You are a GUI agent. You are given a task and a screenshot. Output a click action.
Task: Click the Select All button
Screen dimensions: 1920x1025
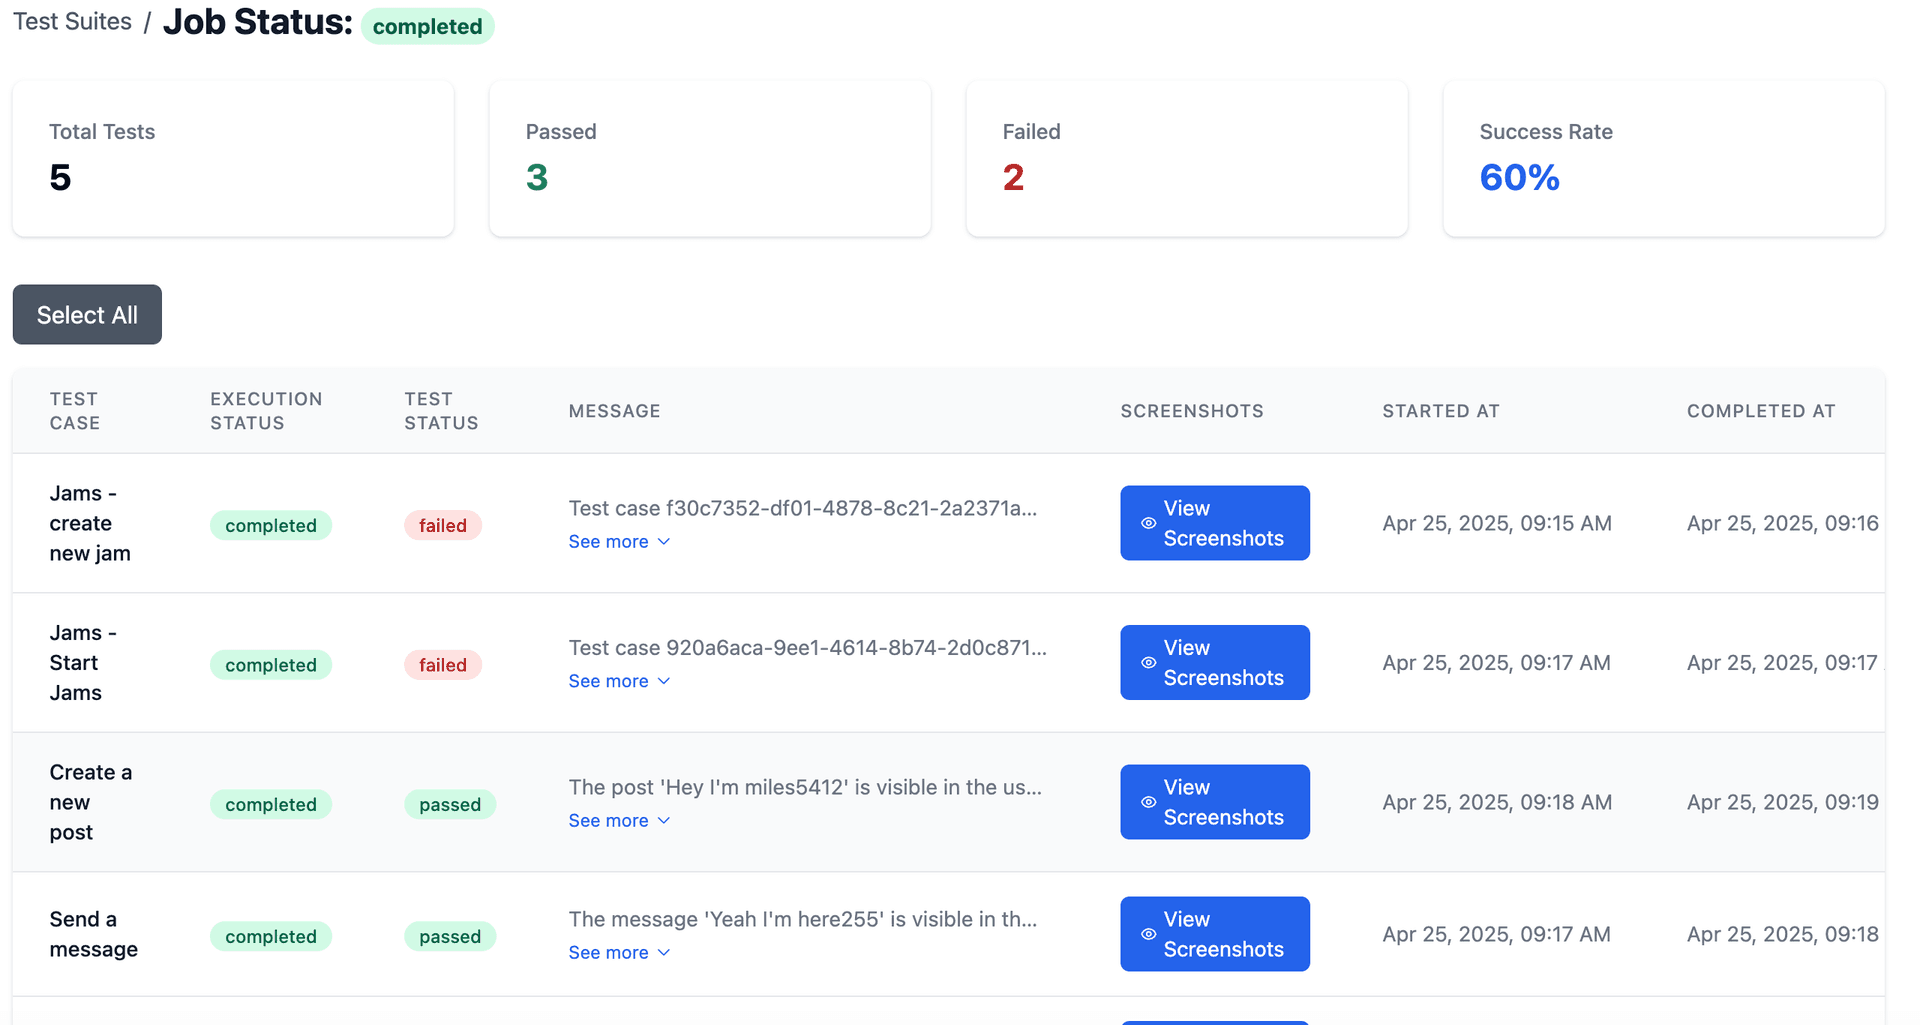pos(87,314)
